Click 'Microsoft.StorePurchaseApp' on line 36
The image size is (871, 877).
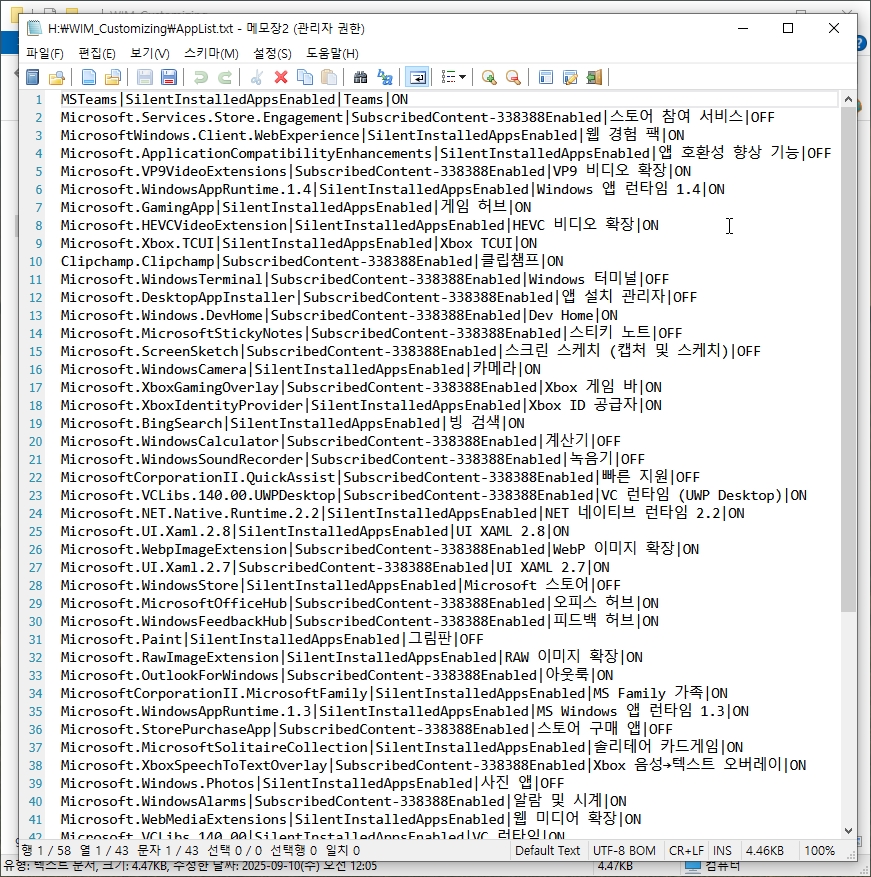pos(166,729)
